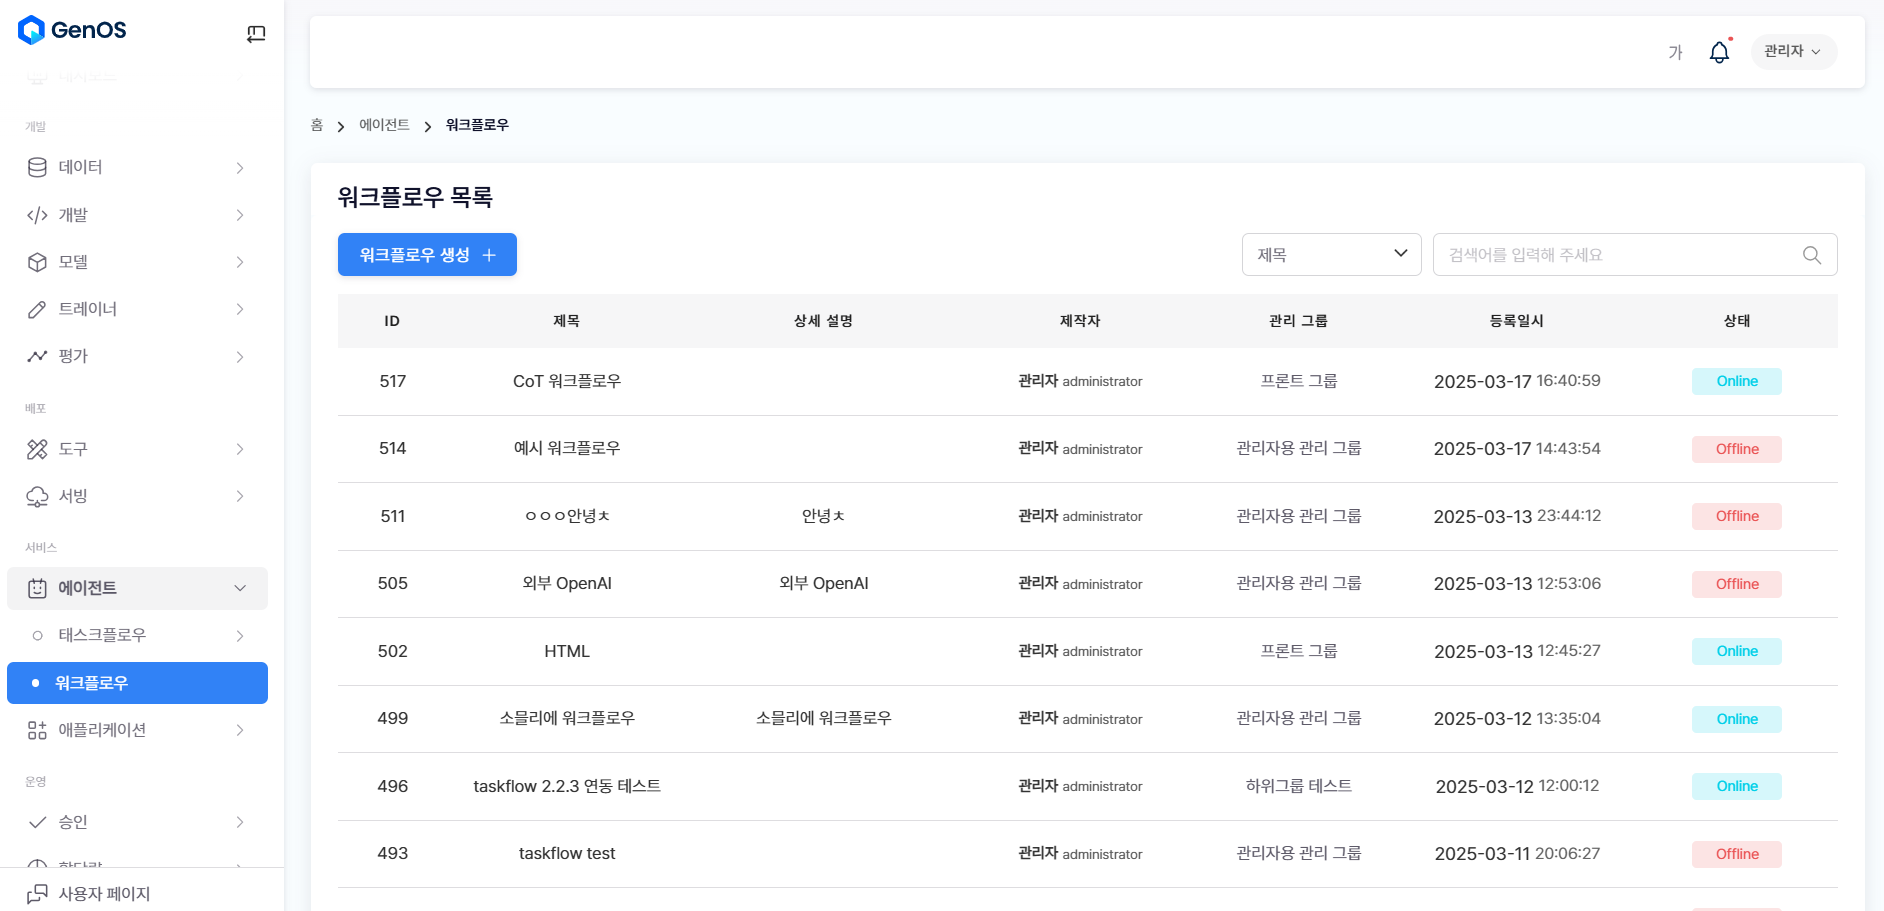Viewport: 1884px width, 911px height.
Task: Click the 모델 cube icon
Action: [x=37, y=262]
